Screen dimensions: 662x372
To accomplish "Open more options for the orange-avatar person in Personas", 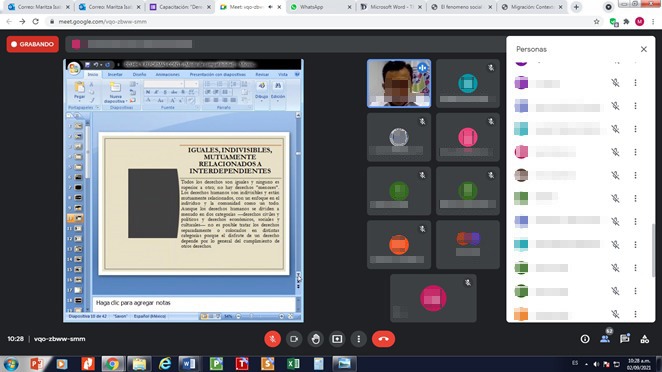I will coord(635,314).
